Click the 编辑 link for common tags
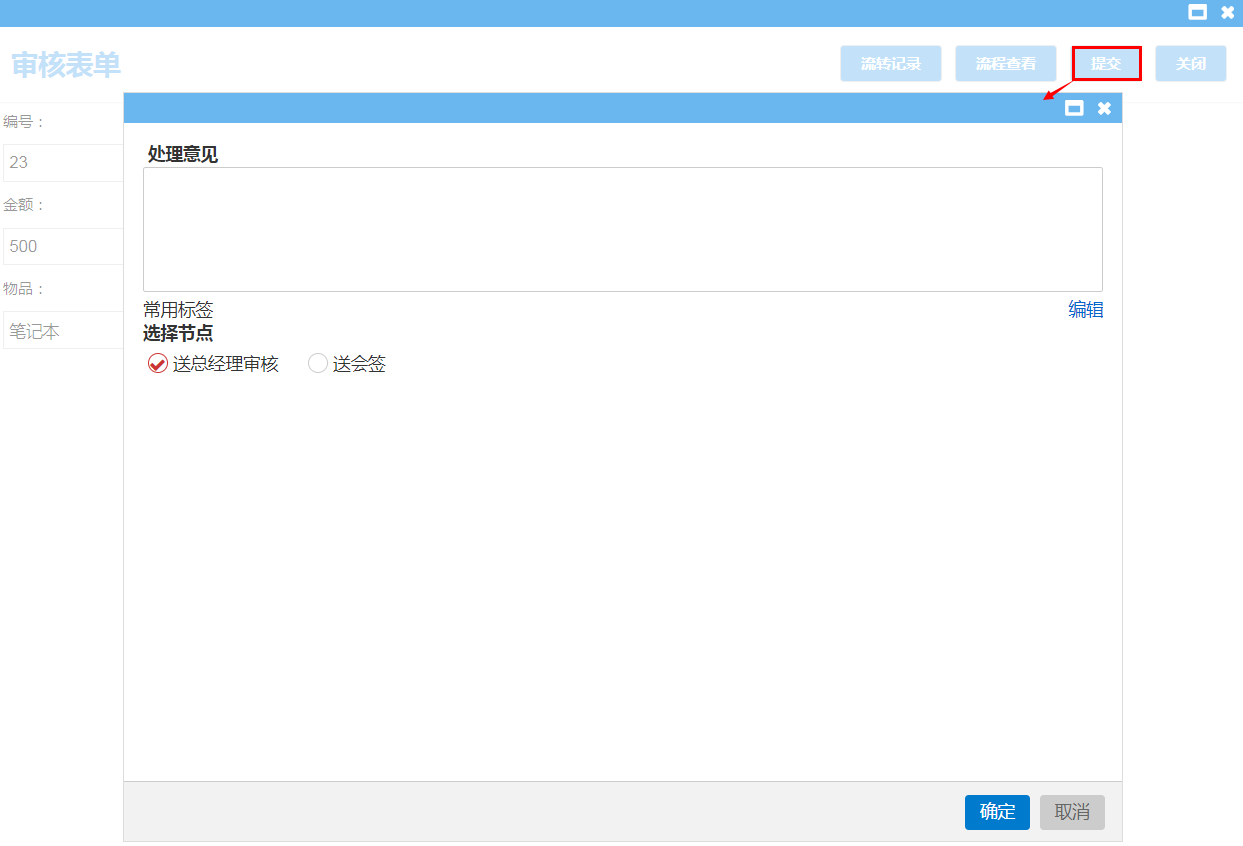This screenshot has width=1243, height=846. (1085, 310)
